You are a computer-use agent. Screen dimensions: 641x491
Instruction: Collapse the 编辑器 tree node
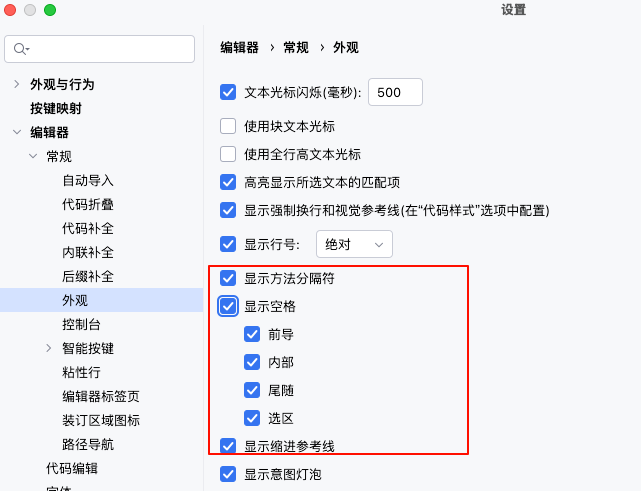(17, 132)
